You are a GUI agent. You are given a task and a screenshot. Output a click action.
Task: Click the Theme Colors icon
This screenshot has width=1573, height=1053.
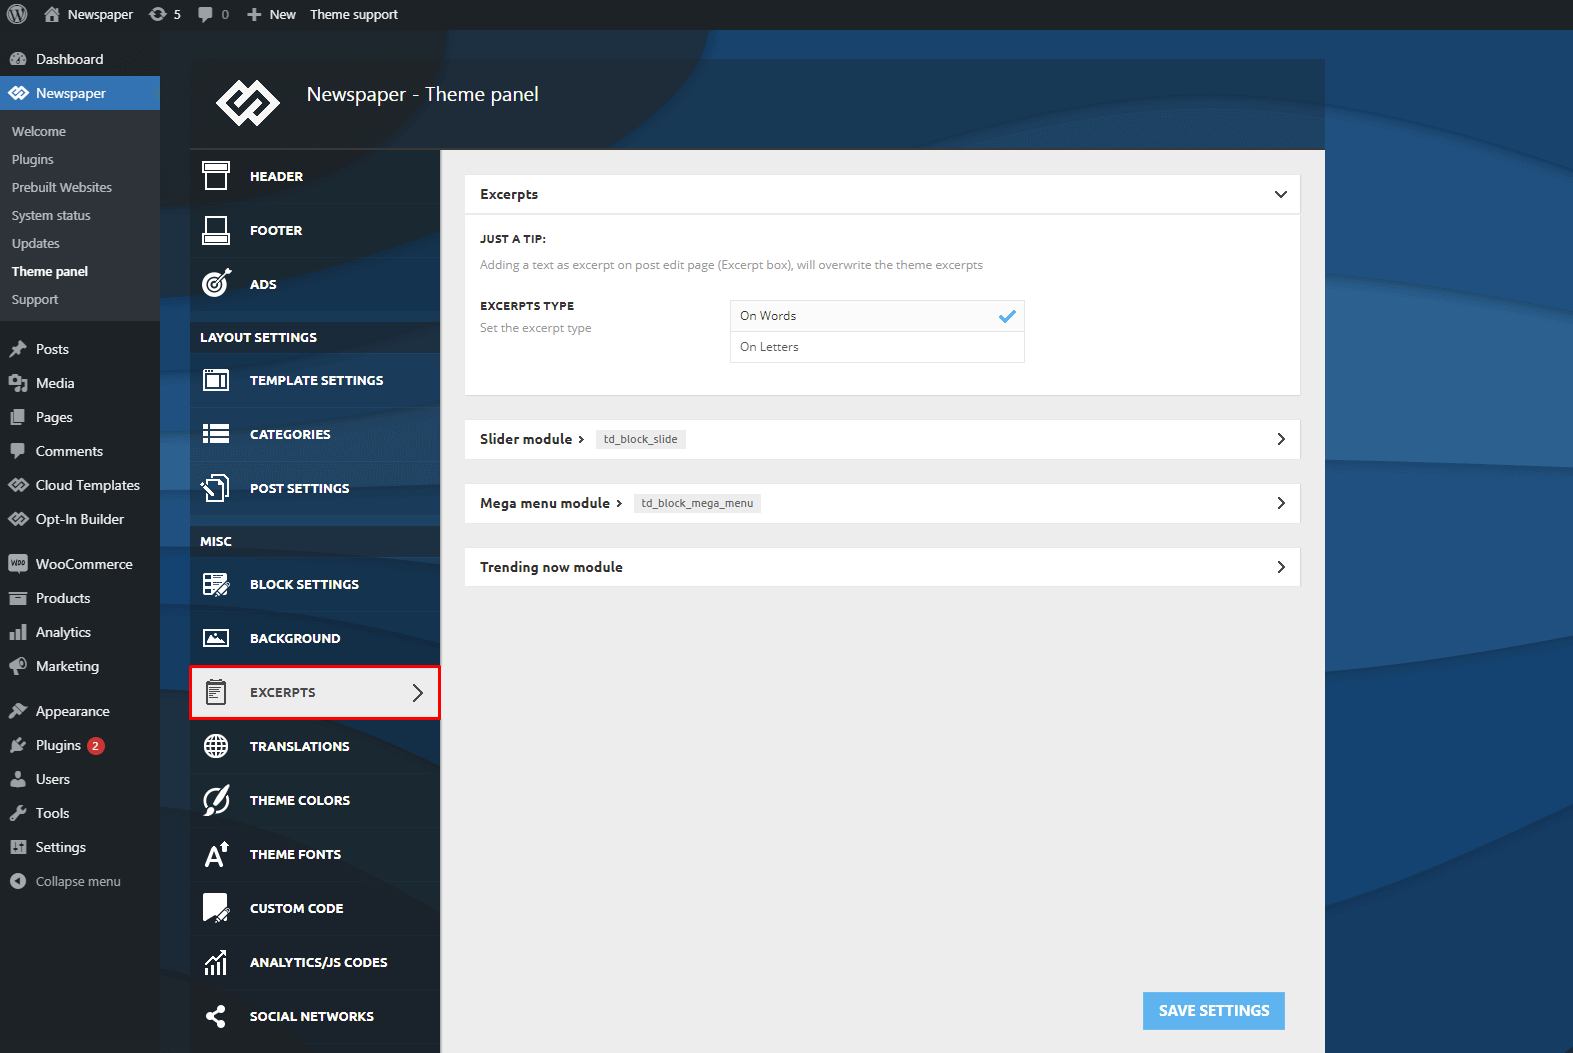point(216,800)
